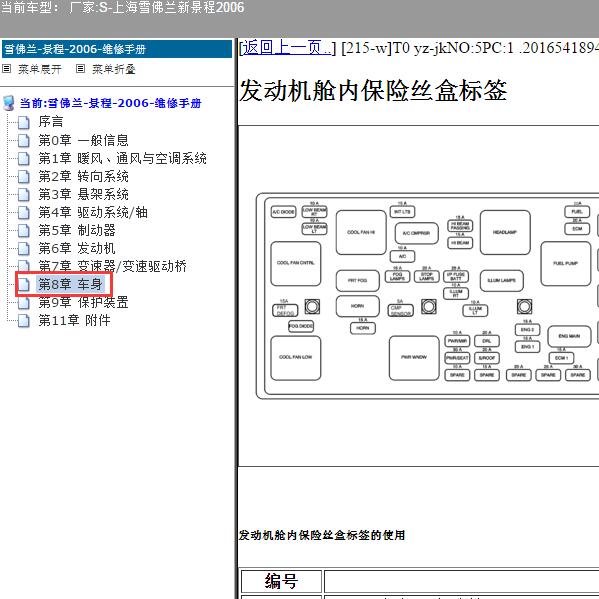Open the 序言 chapter

51,121
